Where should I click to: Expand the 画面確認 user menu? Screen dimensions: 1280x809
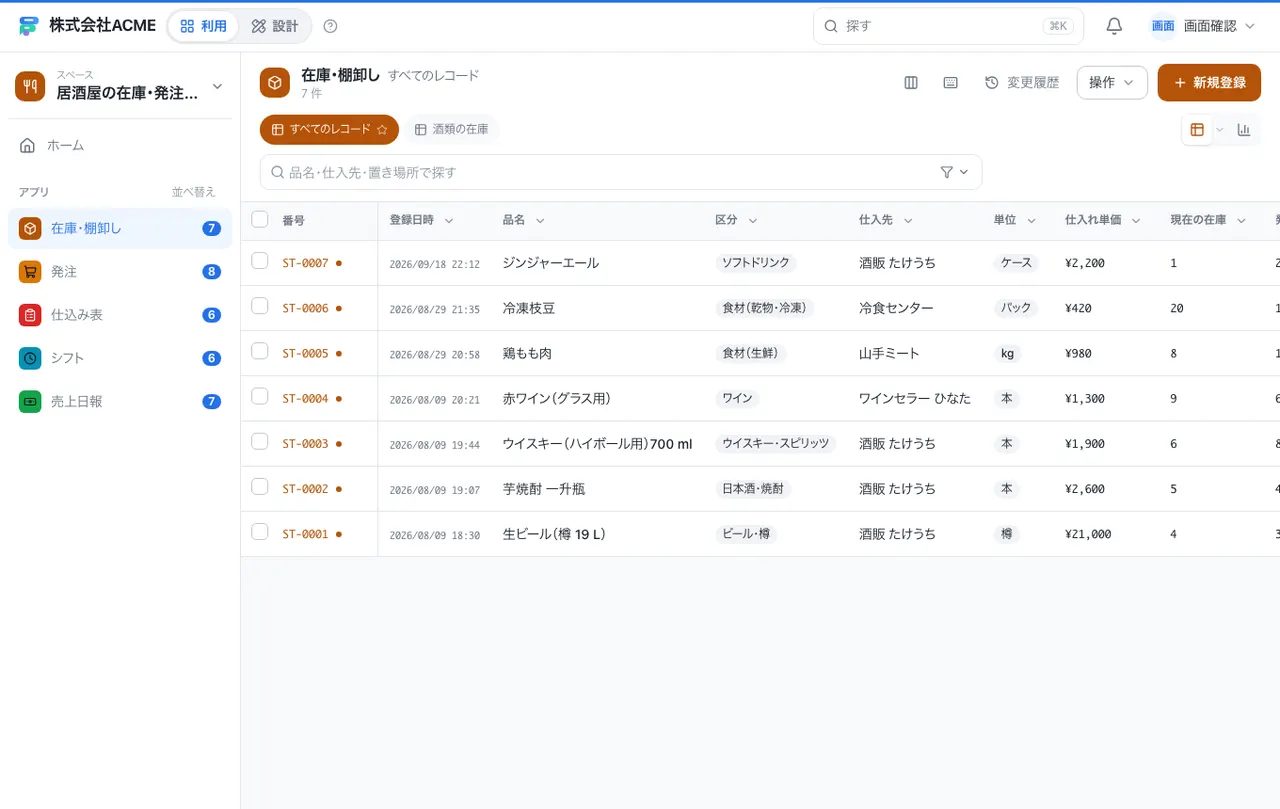1204,26
